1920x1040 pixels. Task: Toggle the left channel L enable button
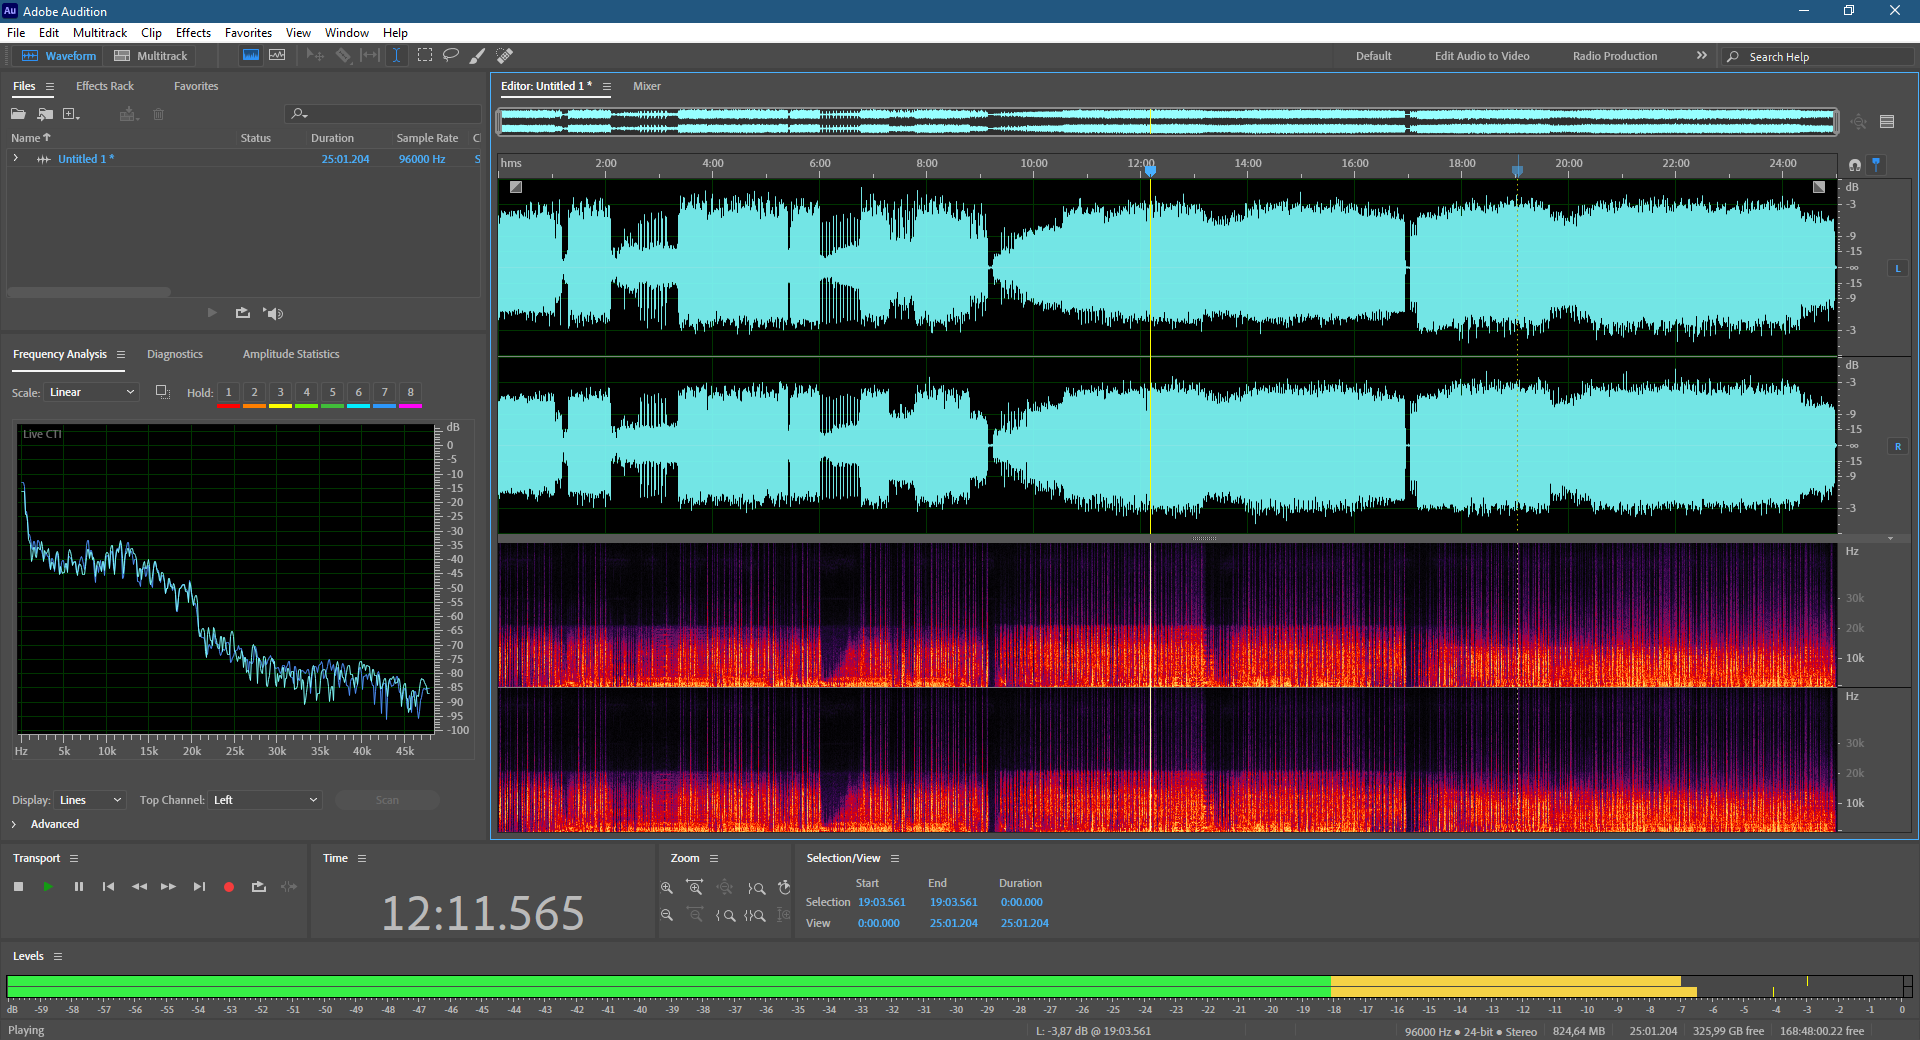(x=1897, y=268)
